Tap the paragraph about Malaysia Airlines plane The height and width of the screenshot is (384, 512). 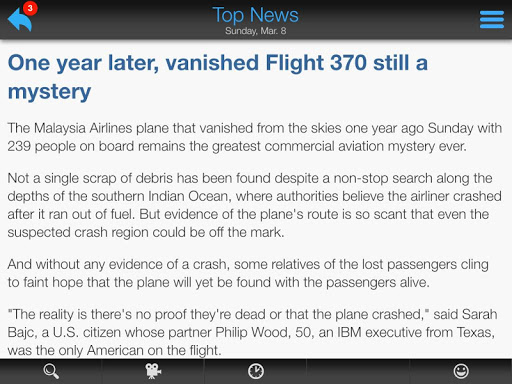(255, 137)
